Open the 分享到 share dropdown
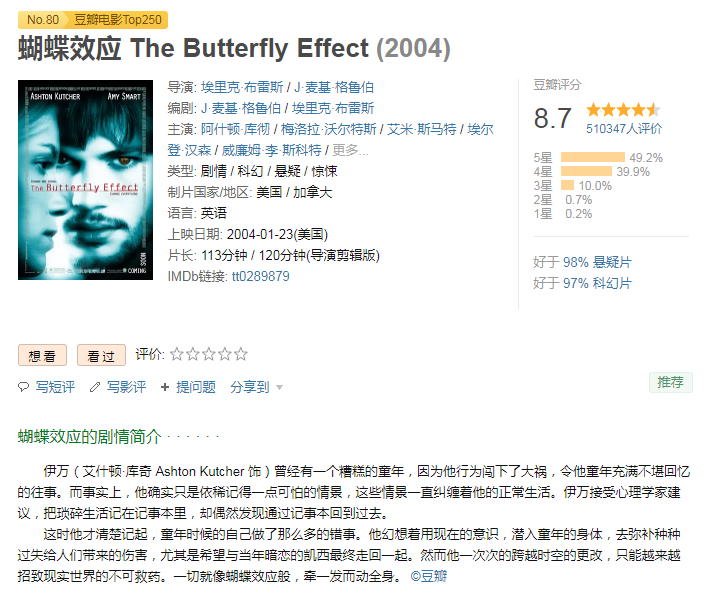 256,387
